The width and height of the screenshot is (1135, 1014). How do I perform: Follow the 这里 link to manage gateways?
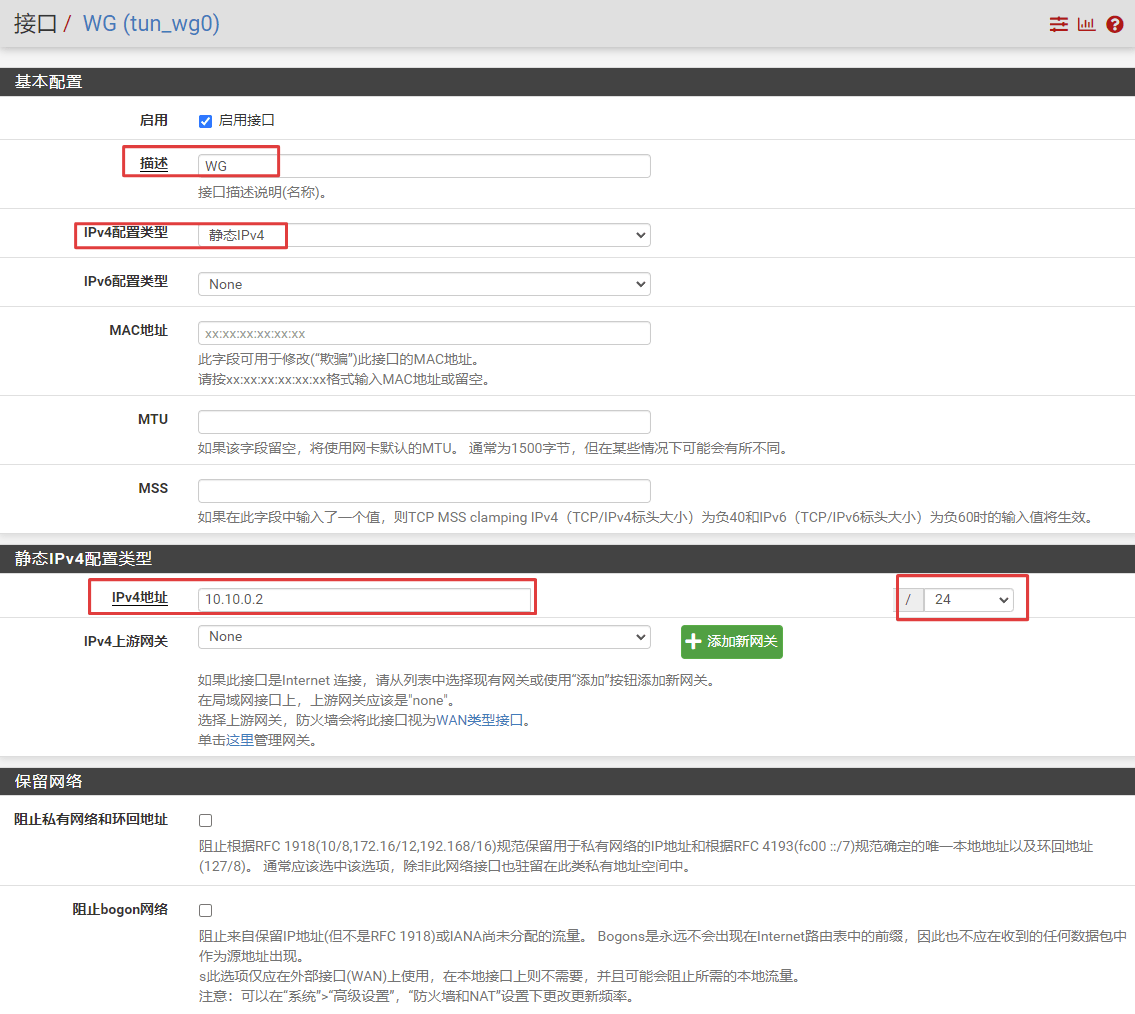(x=239, y=741)
